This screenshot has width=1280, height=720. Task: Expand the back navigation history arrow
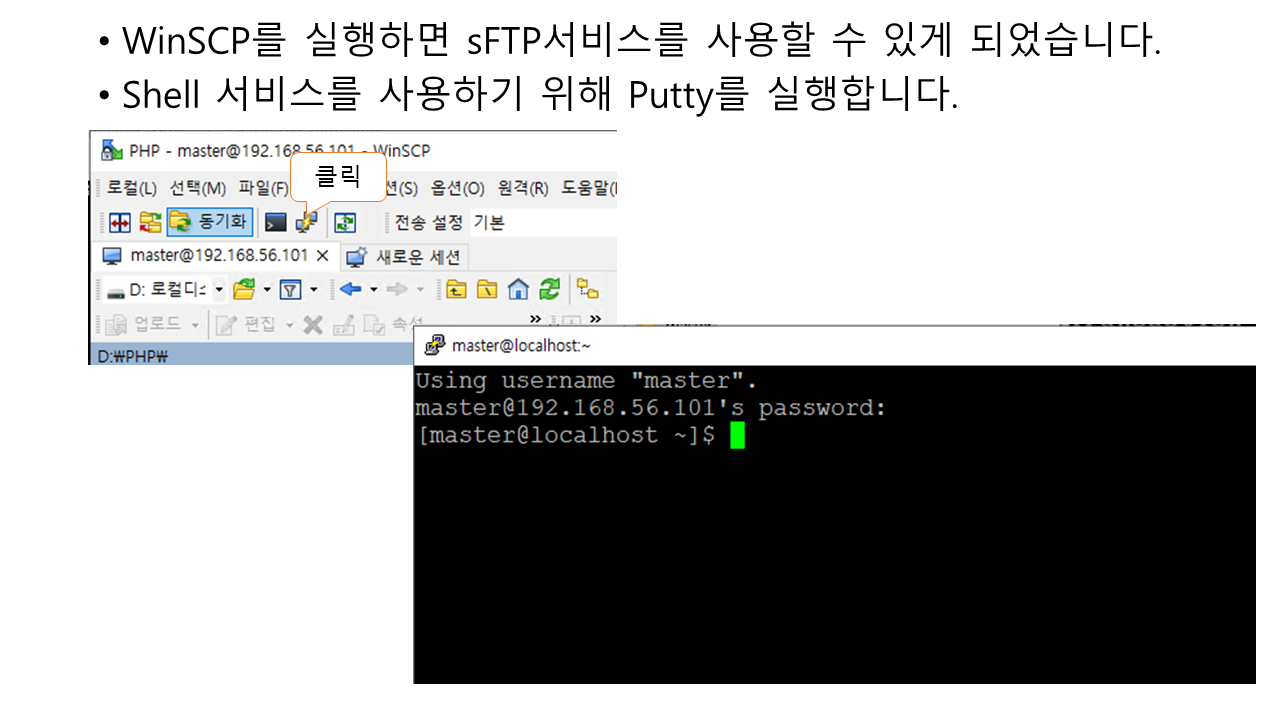pos(373,290)
